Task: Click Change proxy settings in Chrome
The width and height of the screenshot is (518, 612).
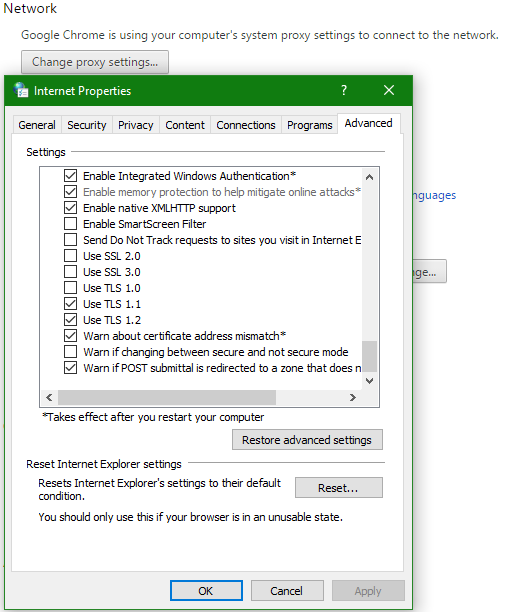Action: pyautogui.click(x=95, y=62)
